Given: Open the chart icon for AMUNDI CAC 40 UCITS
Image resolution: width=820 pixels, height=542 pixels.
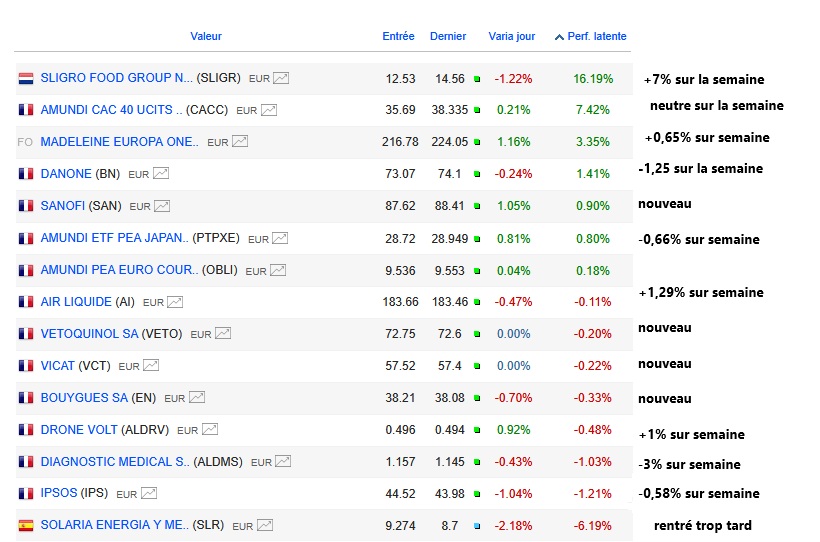Looking at the screenshot, I should click(x=269, y=110).
